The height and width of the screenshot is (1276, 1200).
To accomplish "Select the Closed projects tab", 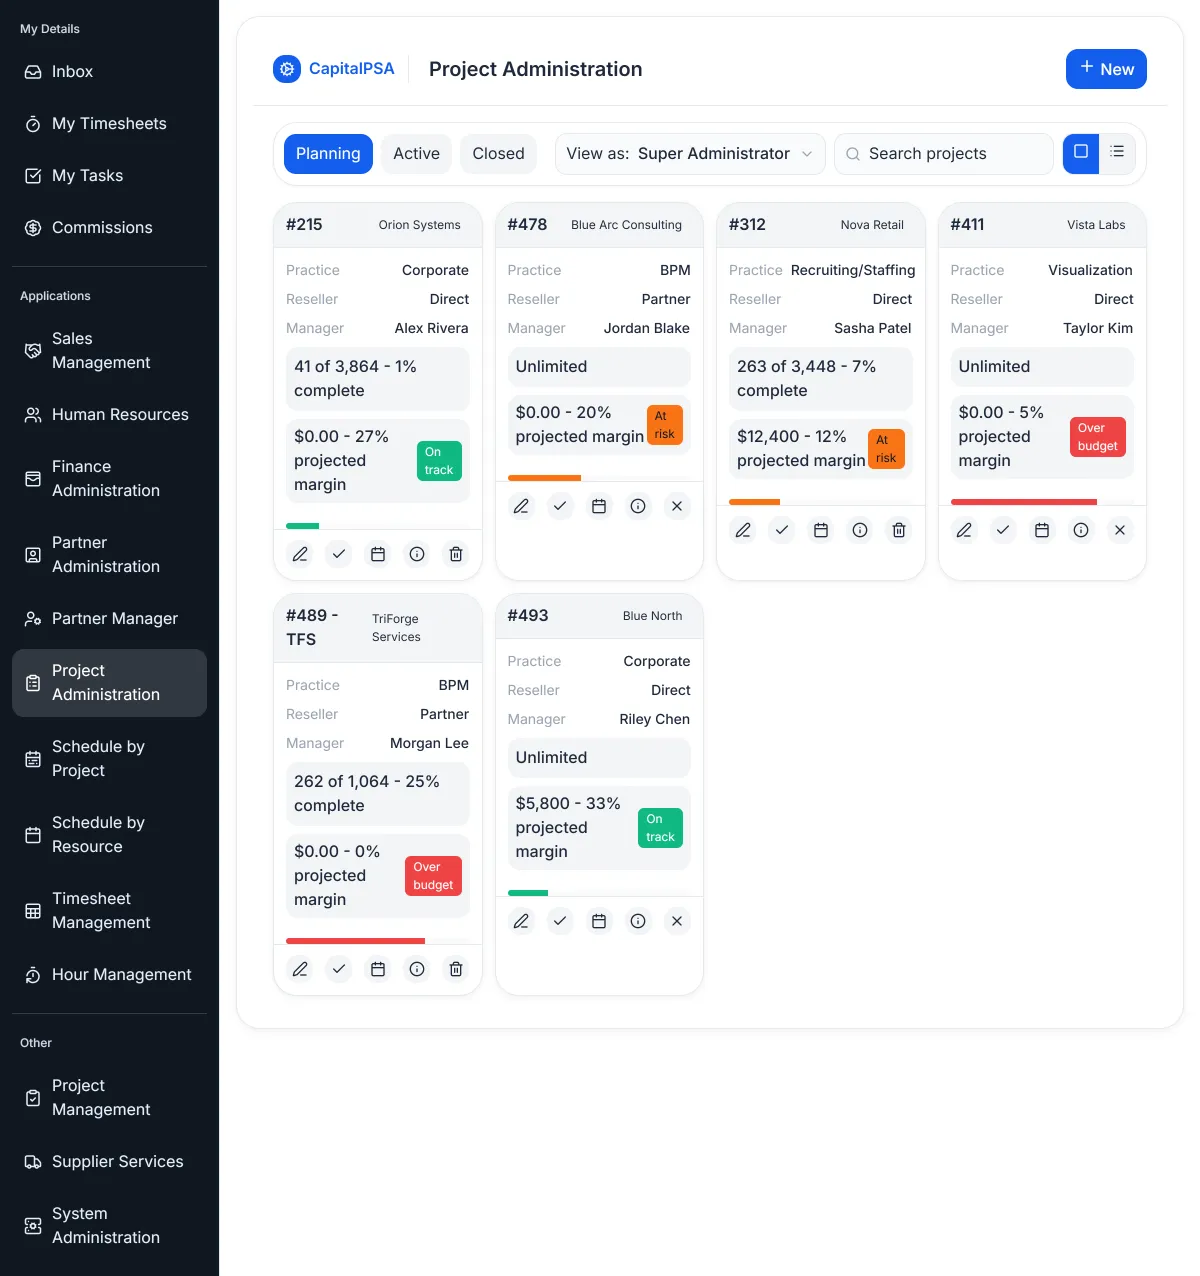I will 498,153.
